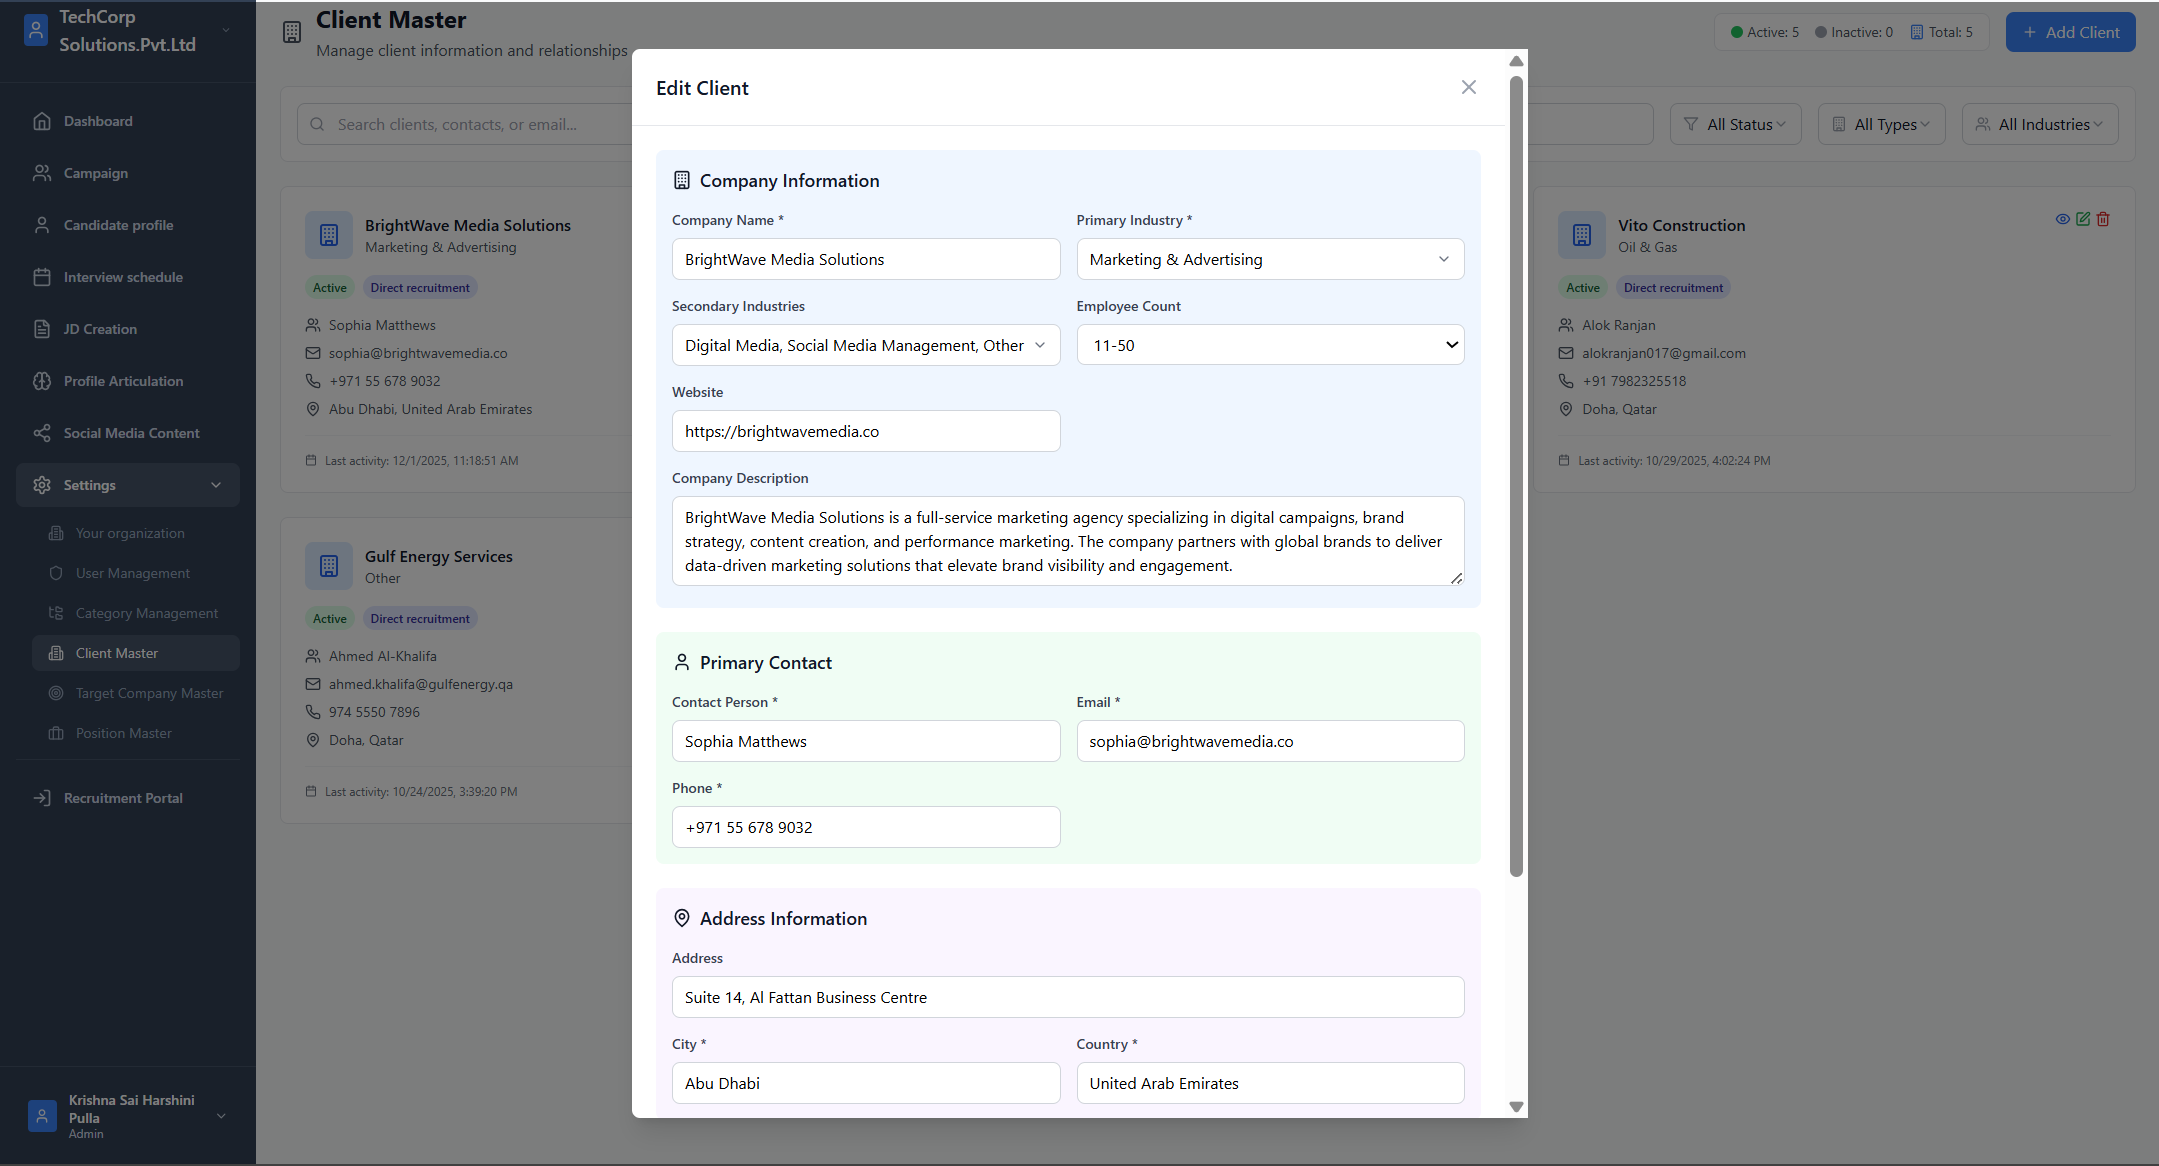Viewport: 2159px width, 1166px height.
Task: Close the Edit Client dialog
Action: [1468, 87]
